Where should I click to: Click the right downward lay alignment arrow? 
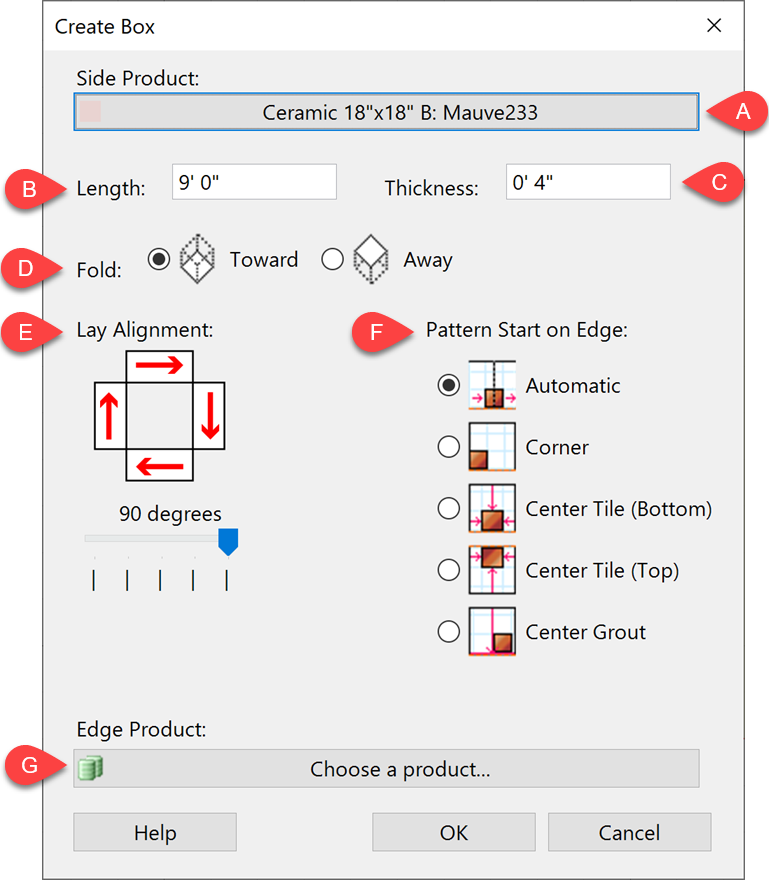click(210, 416)
